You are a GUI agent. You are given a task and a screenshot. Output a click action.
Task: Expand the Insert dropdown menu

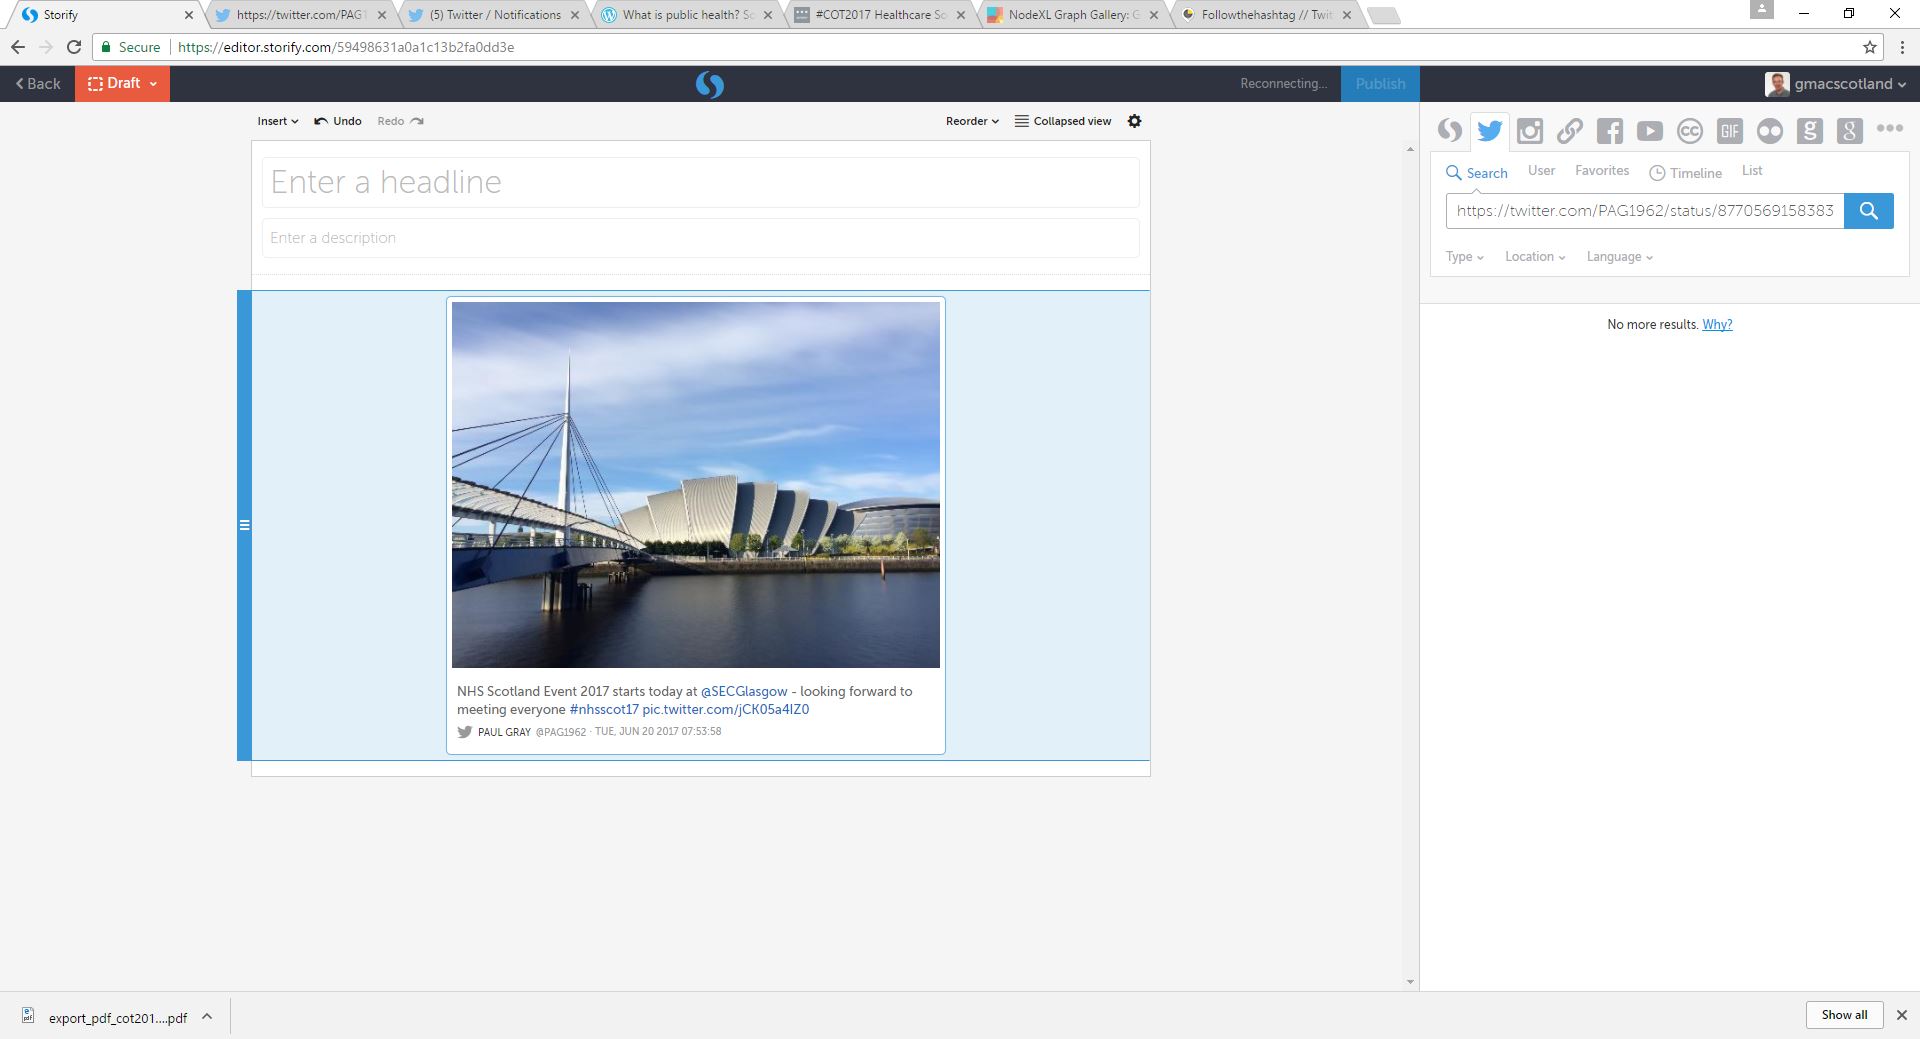(277, 121)
